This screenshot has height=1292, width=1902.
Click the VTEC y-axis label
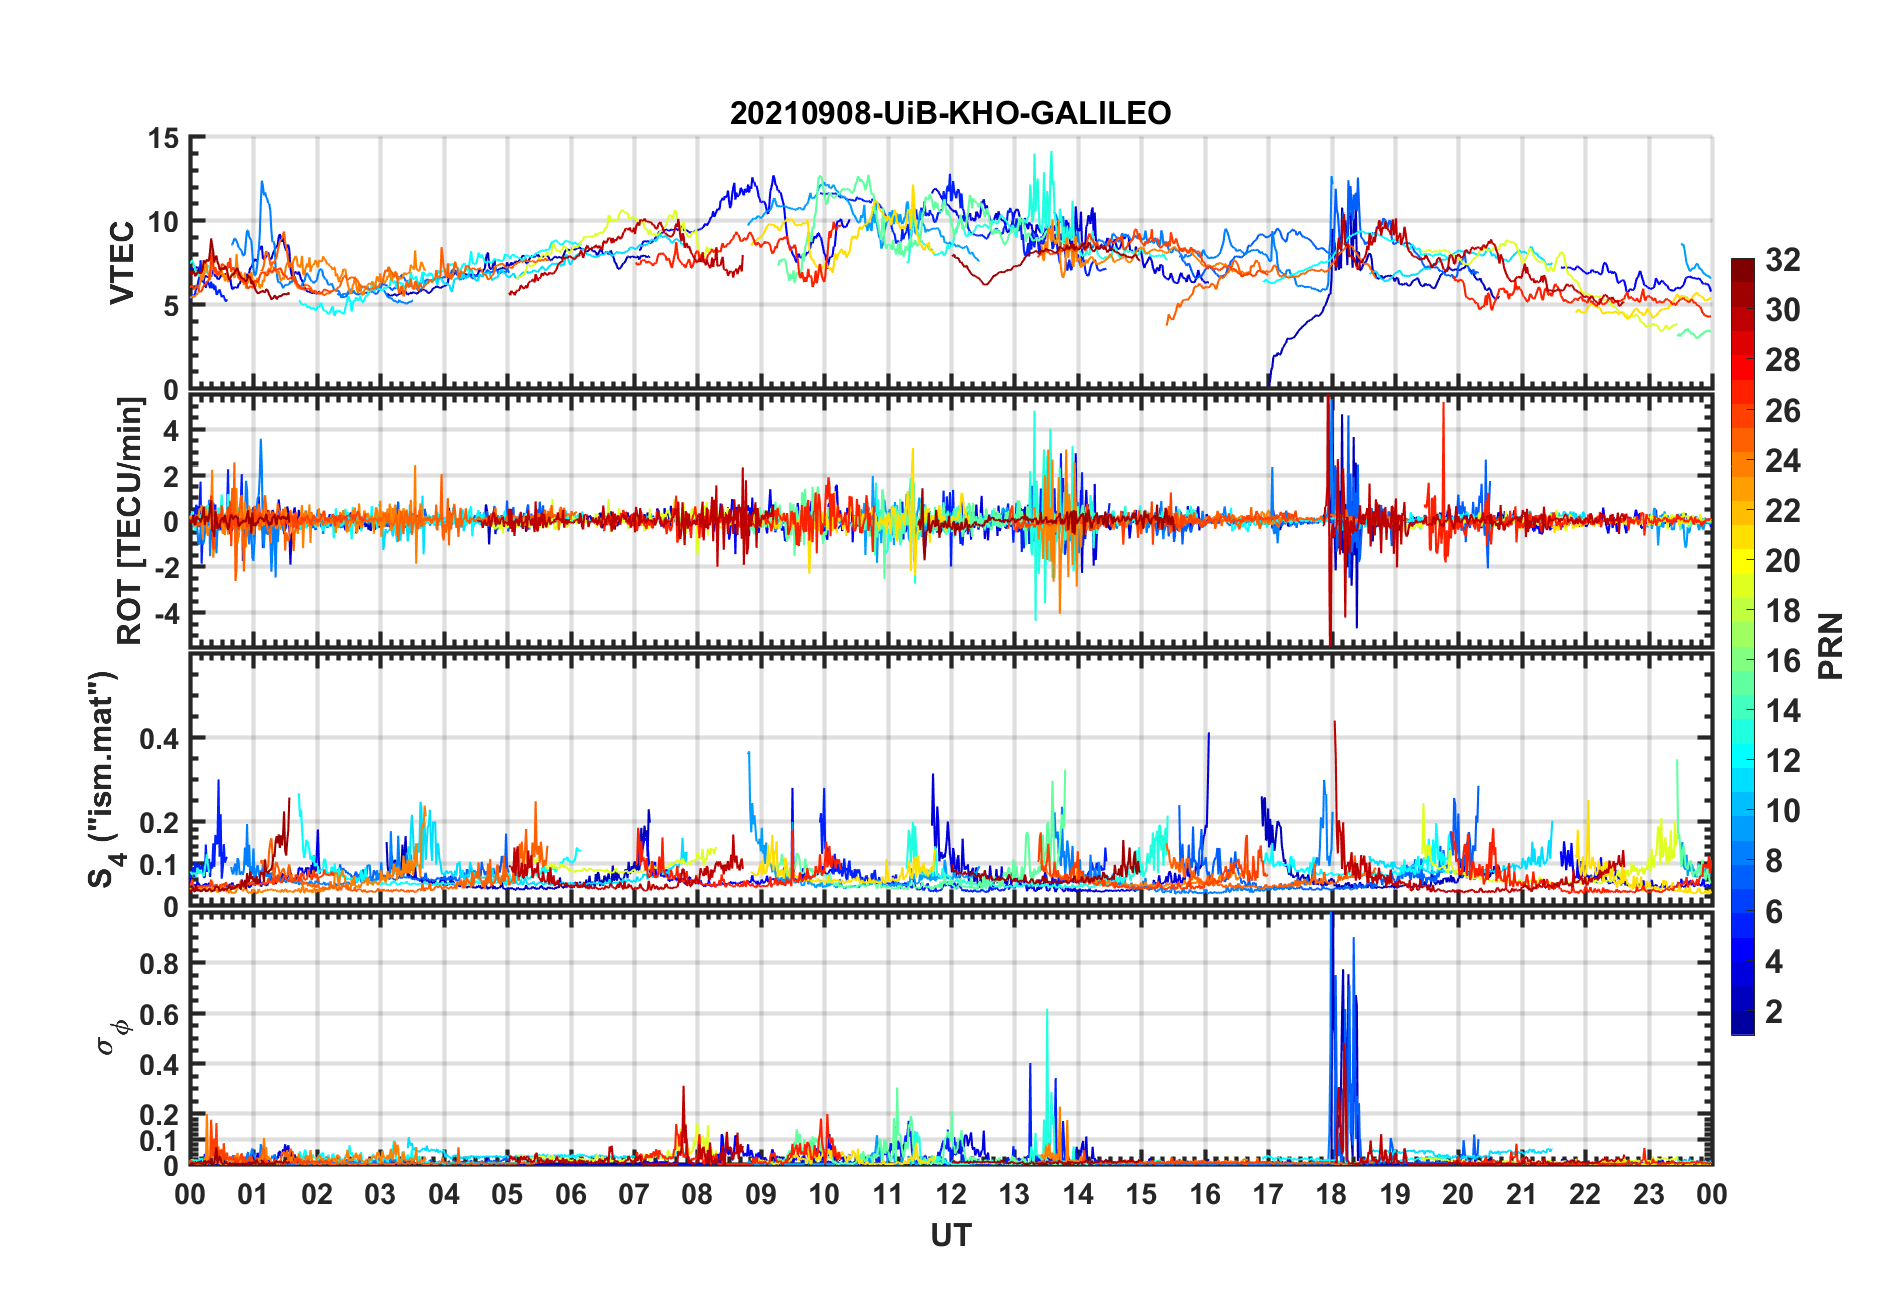122,263
